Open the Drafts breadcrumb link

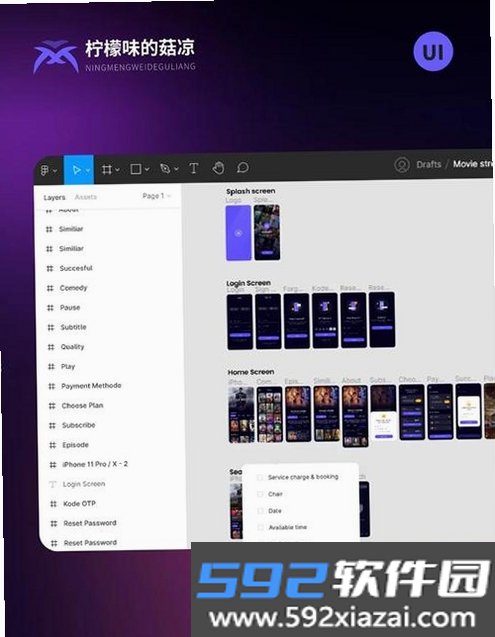[429, 165]
